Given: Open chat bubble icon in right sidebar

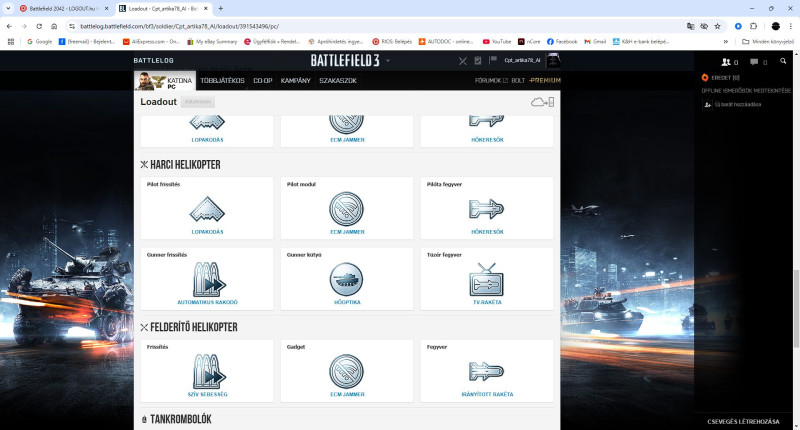Looking at the screenshot, I should [x=754, y=62].
